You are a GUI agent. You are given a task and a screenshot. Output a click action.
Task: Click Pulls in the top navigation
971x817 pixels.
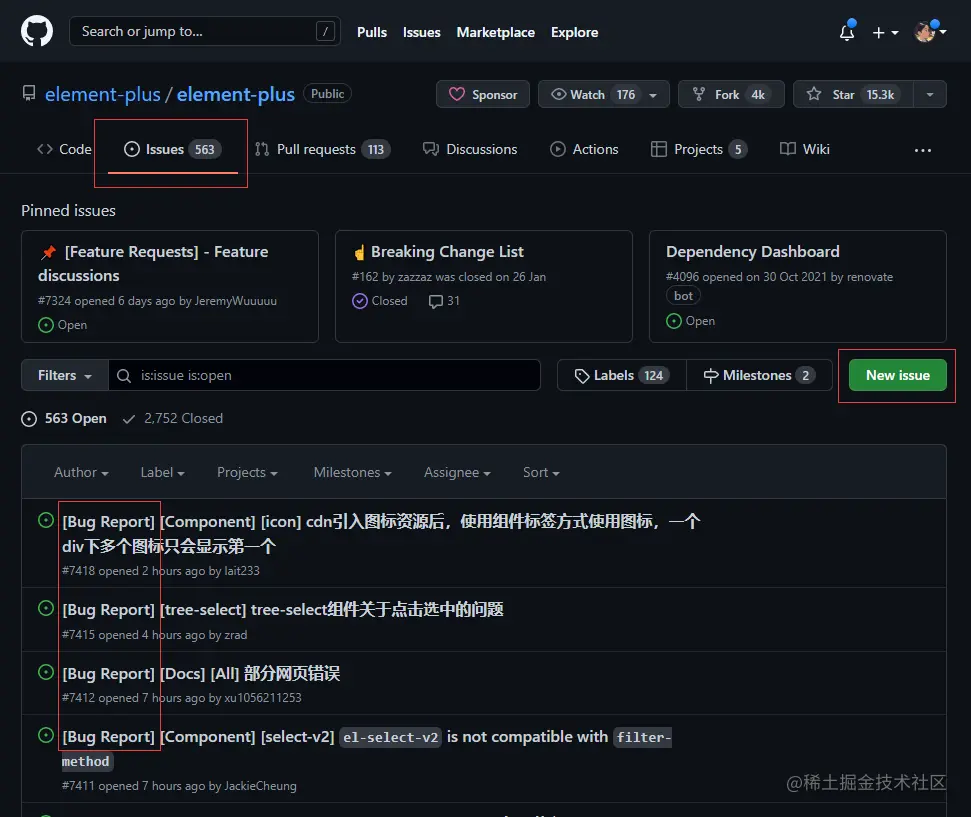[x=372, y=32]
